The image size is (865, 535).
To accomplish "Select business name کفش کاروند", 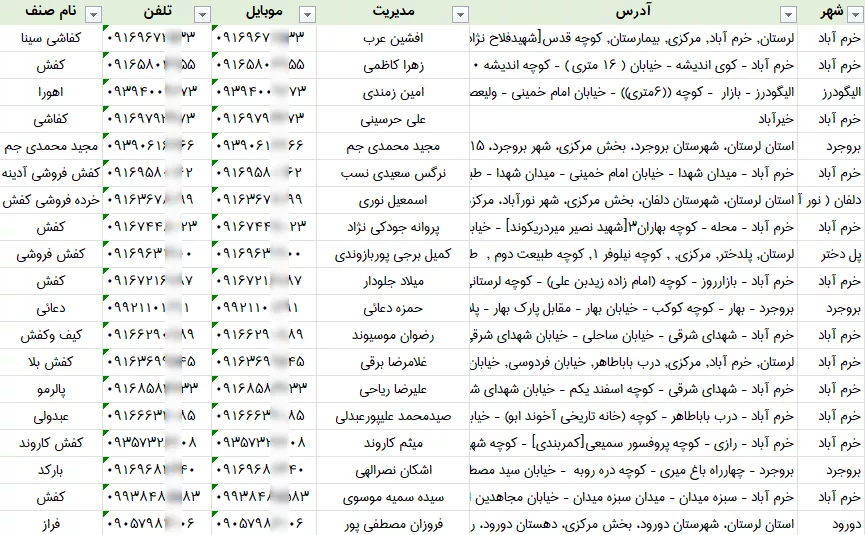I will 51,443.
